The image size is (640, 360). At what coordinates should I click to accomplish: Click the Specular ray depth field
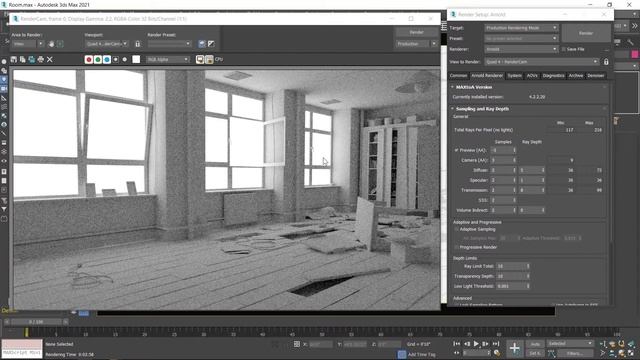532,180
